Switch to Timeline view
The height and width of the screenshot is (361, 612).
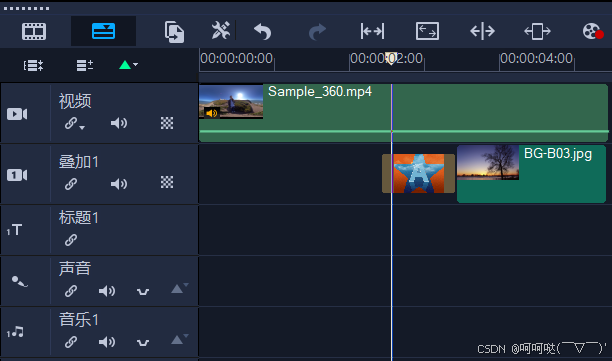coord(103,31)
